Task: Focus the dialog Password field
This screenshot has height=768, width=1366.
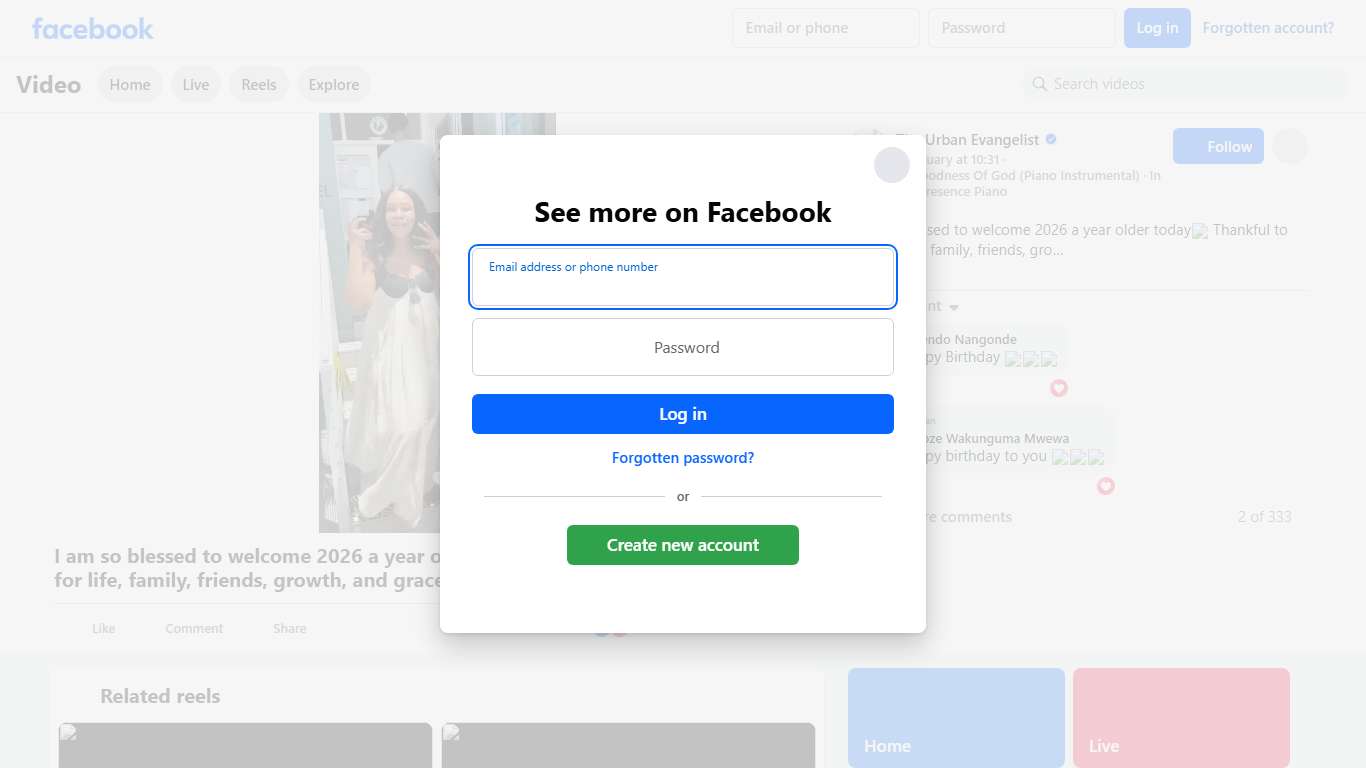Action: (683, 347)
